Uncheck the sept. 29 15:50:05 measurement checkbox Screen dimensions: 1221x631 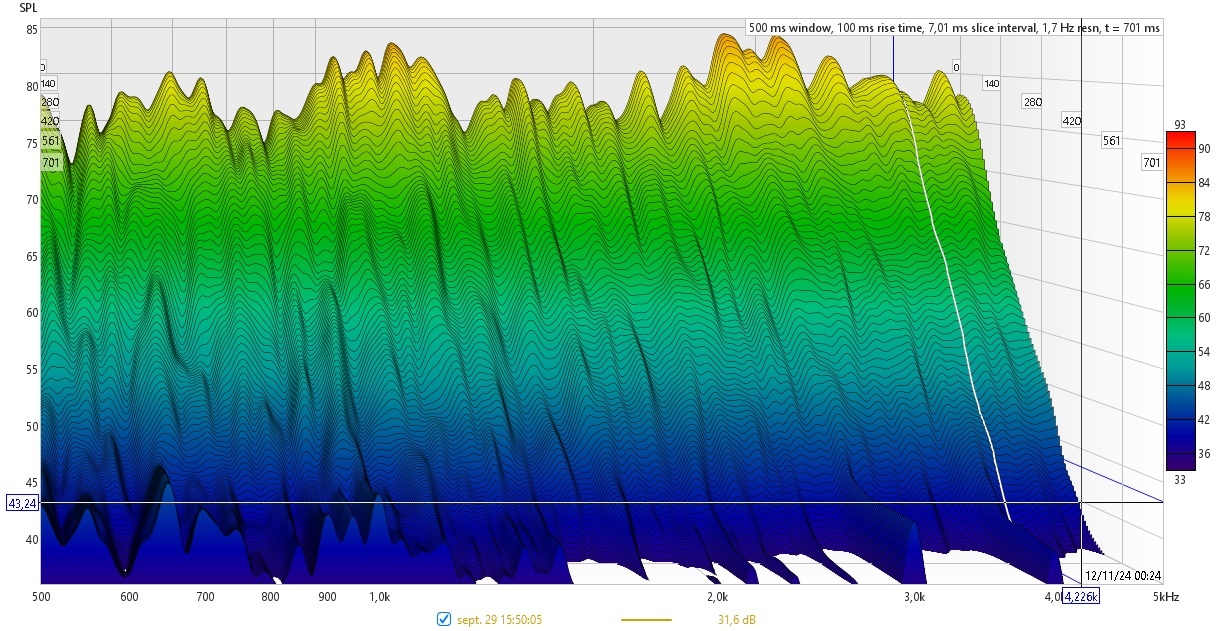coord(445,620)
